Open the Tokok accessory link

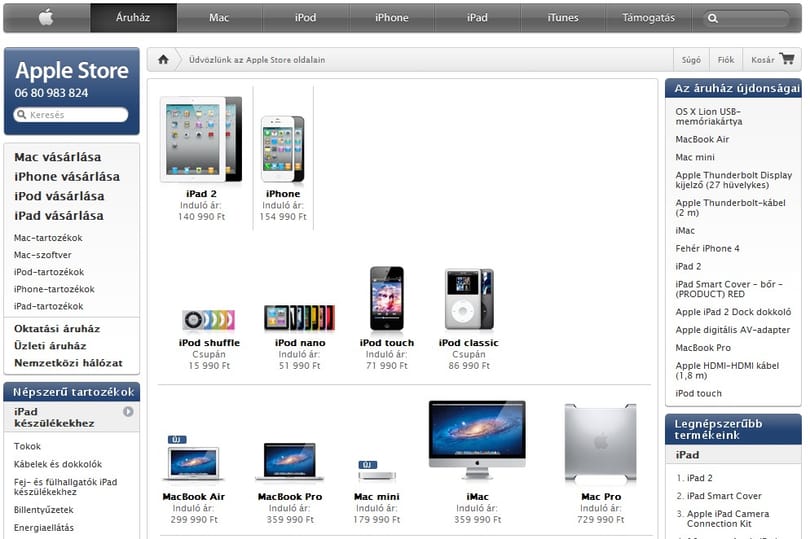27,446
